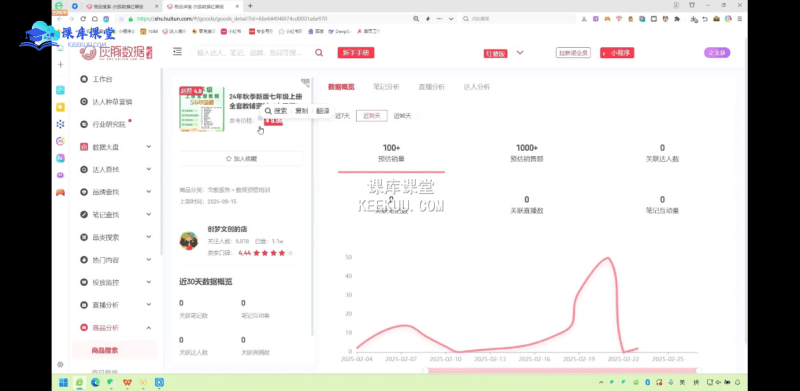Expand the 品牌查找 sidebar menu
Image resolution: width=800 pixels, height=391 pixels.
click(x=148, y=191)
